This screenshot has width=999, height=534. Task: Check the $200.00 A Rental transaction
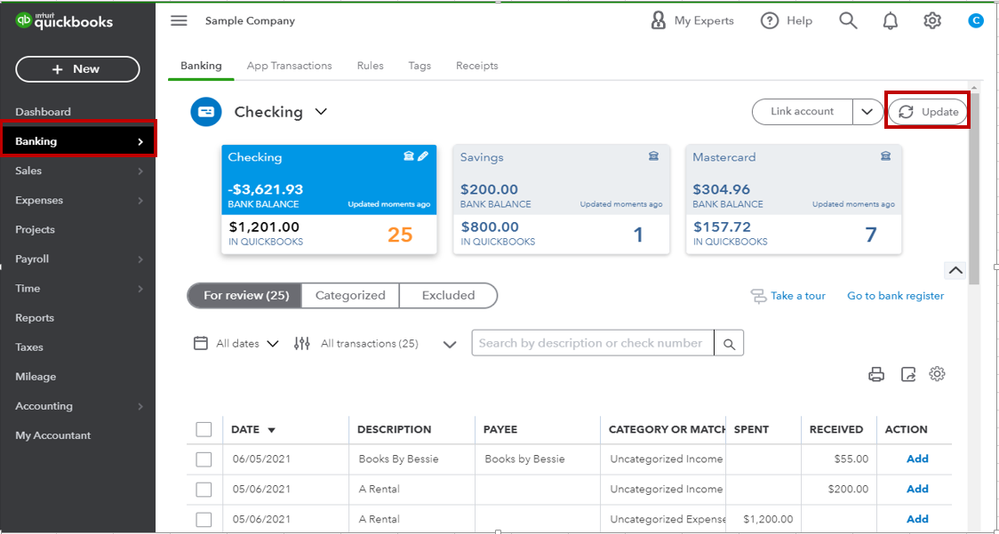(204, 489)
